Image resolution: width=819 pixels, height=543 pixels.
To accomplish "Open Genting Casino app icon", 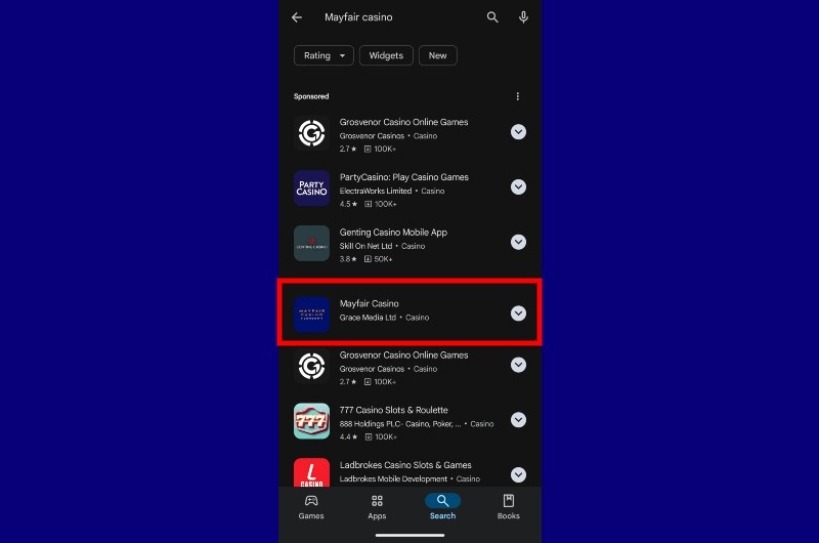I will tap(312, 243).
